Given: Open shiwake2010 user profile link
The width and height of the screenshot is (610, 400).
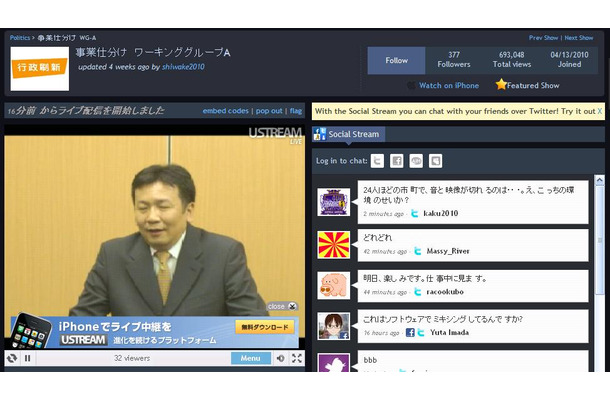Looking at the screenshot, I should pyautogui.click(x=183, y=67).
